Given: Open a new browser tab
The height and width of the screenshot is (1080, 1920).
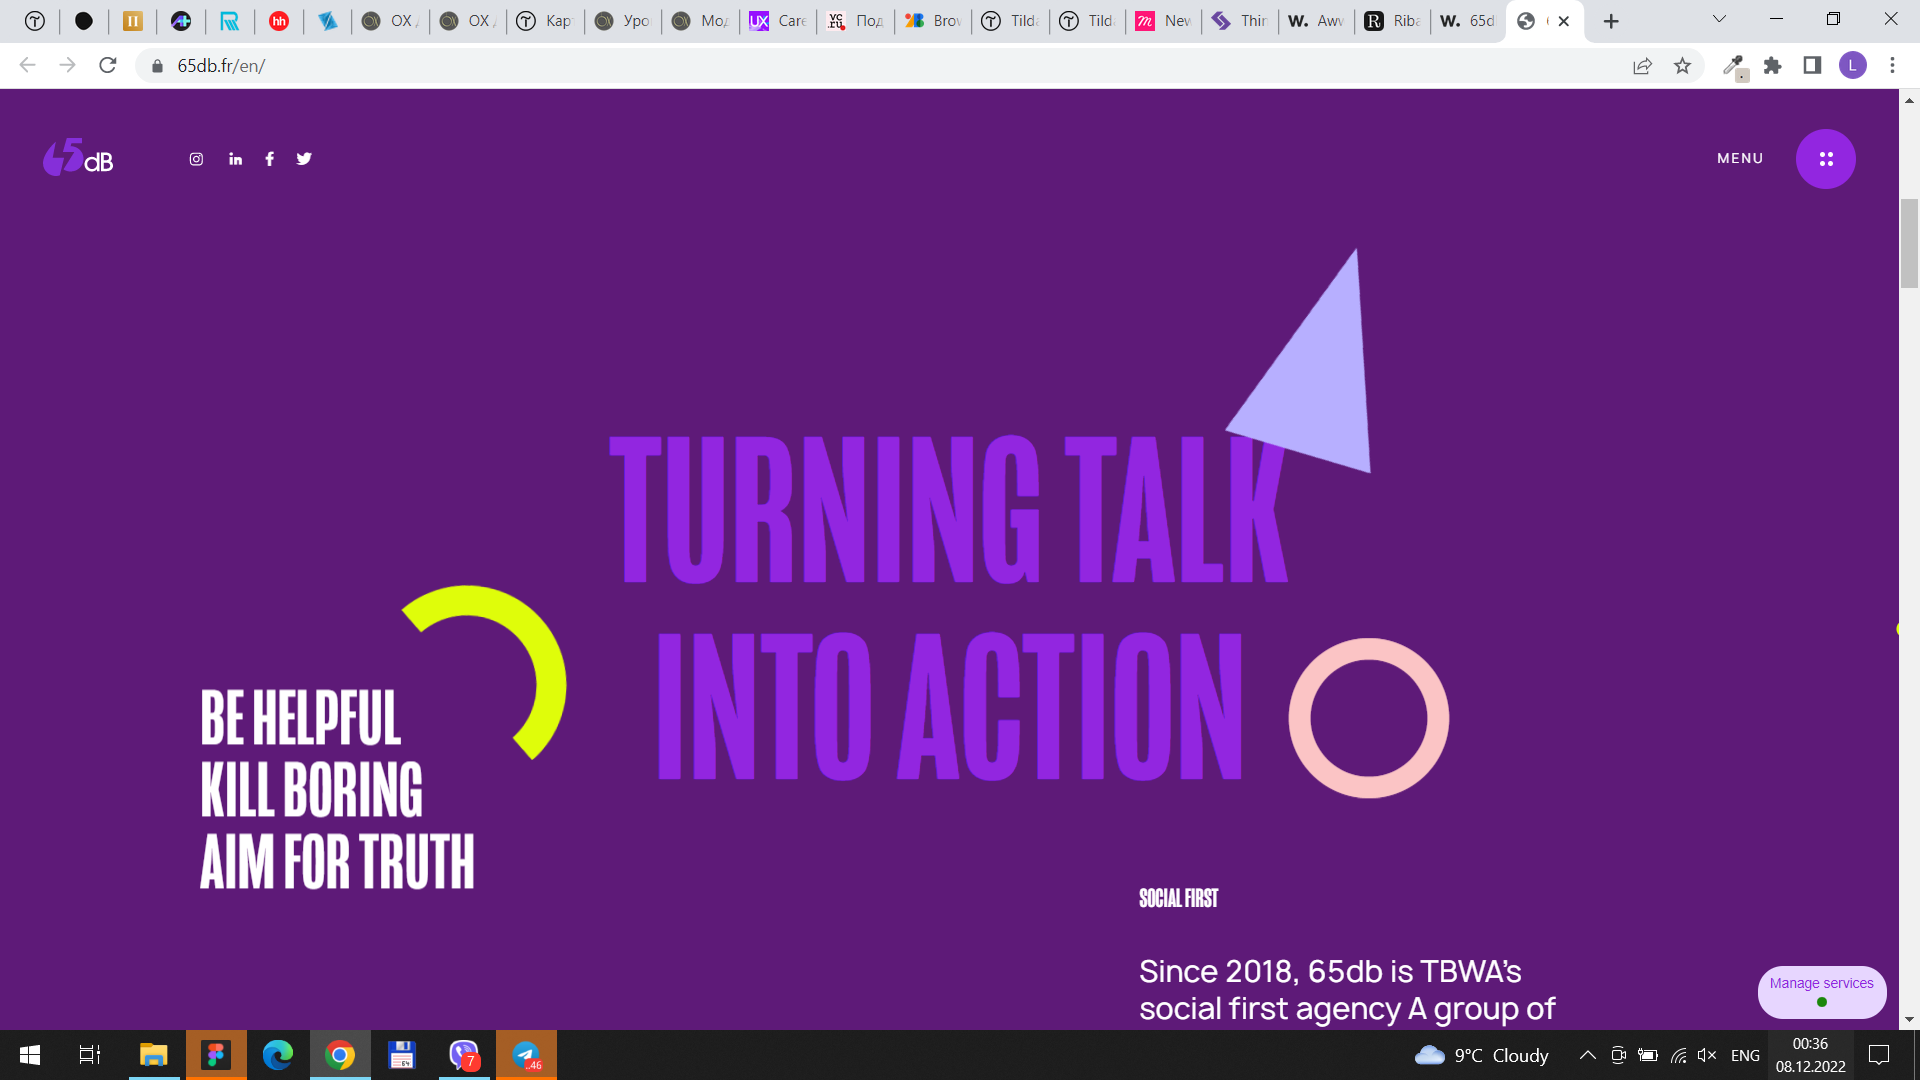Looking at the screenshot, I should pos(1611,21).
